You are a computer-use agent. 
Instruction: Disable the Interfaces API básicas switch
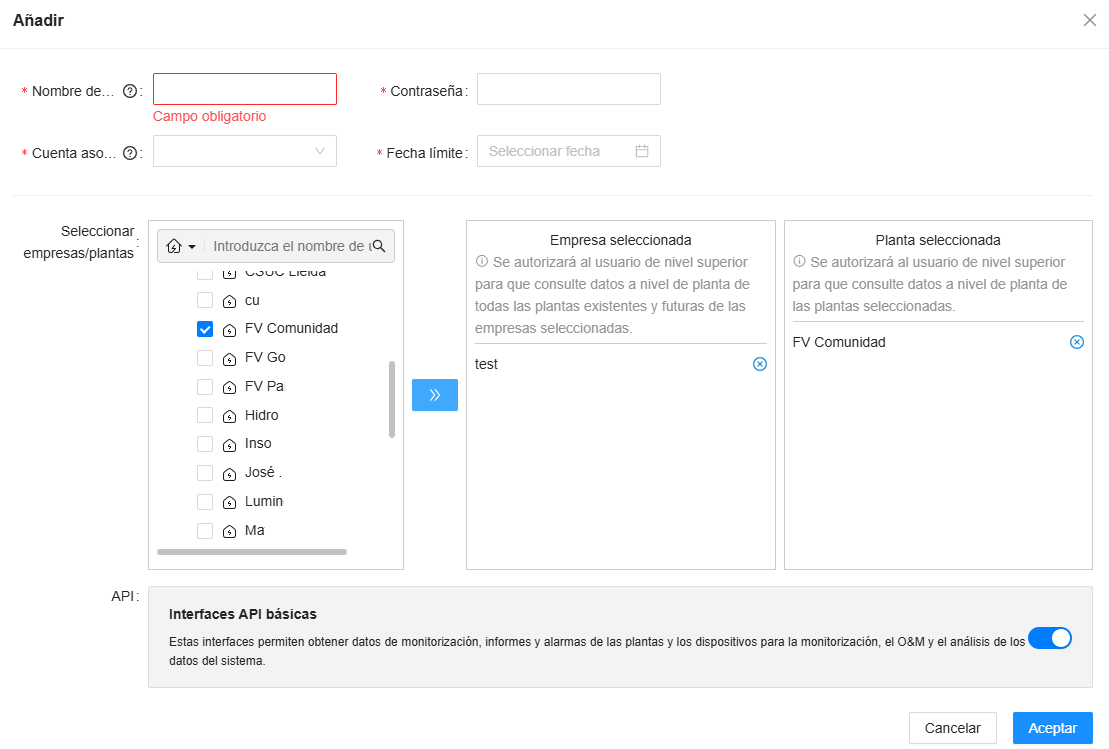[x=1050, y=638]
